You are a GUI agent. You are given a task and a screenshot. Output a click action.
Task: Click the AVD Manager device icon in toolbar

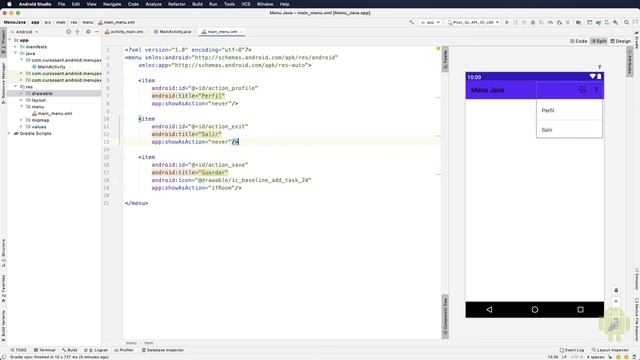[607, 22]
